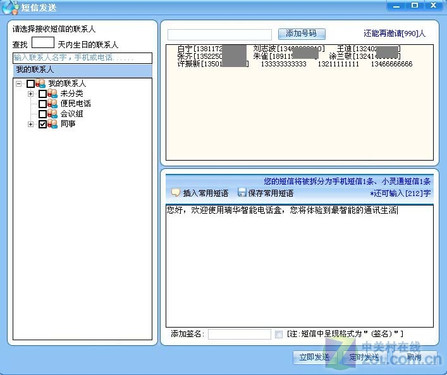
Task: Check the 未分类 group checkbox
Action: 43,94
